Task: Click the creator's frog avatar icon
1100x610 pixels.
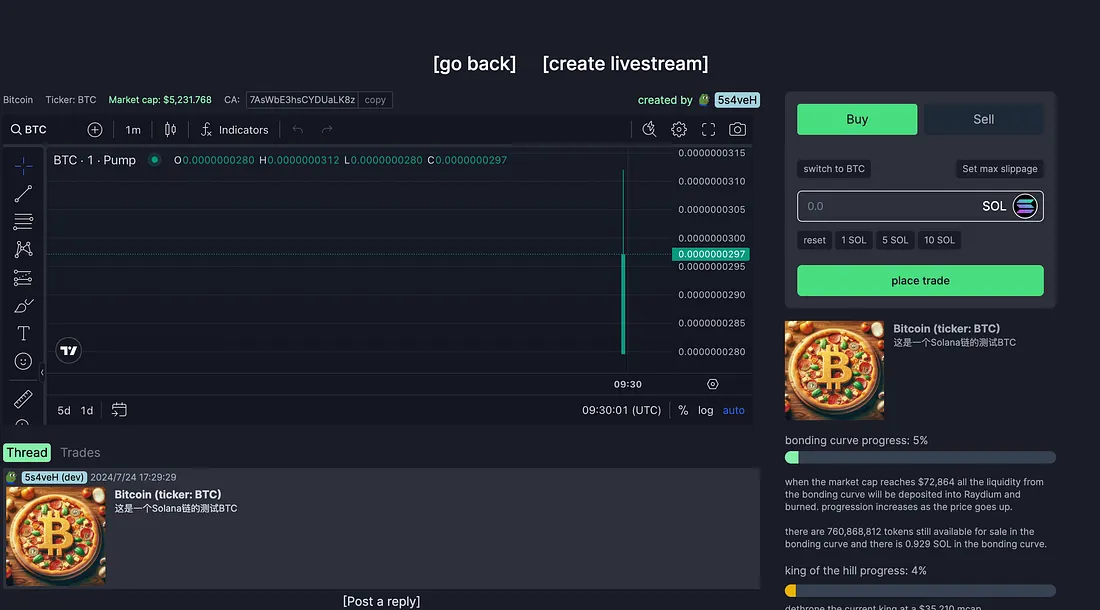Action: coord(704,100)
